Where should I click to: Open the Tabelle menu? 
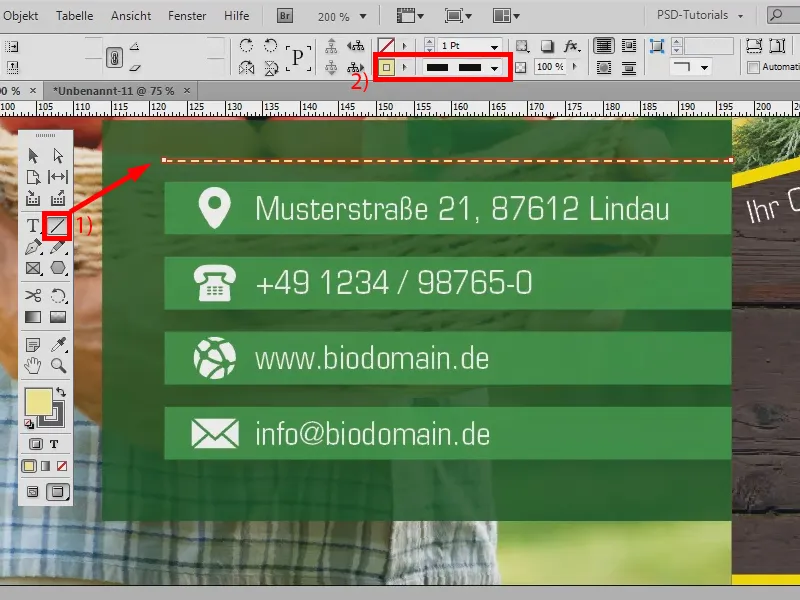click(x=74, y=16)
